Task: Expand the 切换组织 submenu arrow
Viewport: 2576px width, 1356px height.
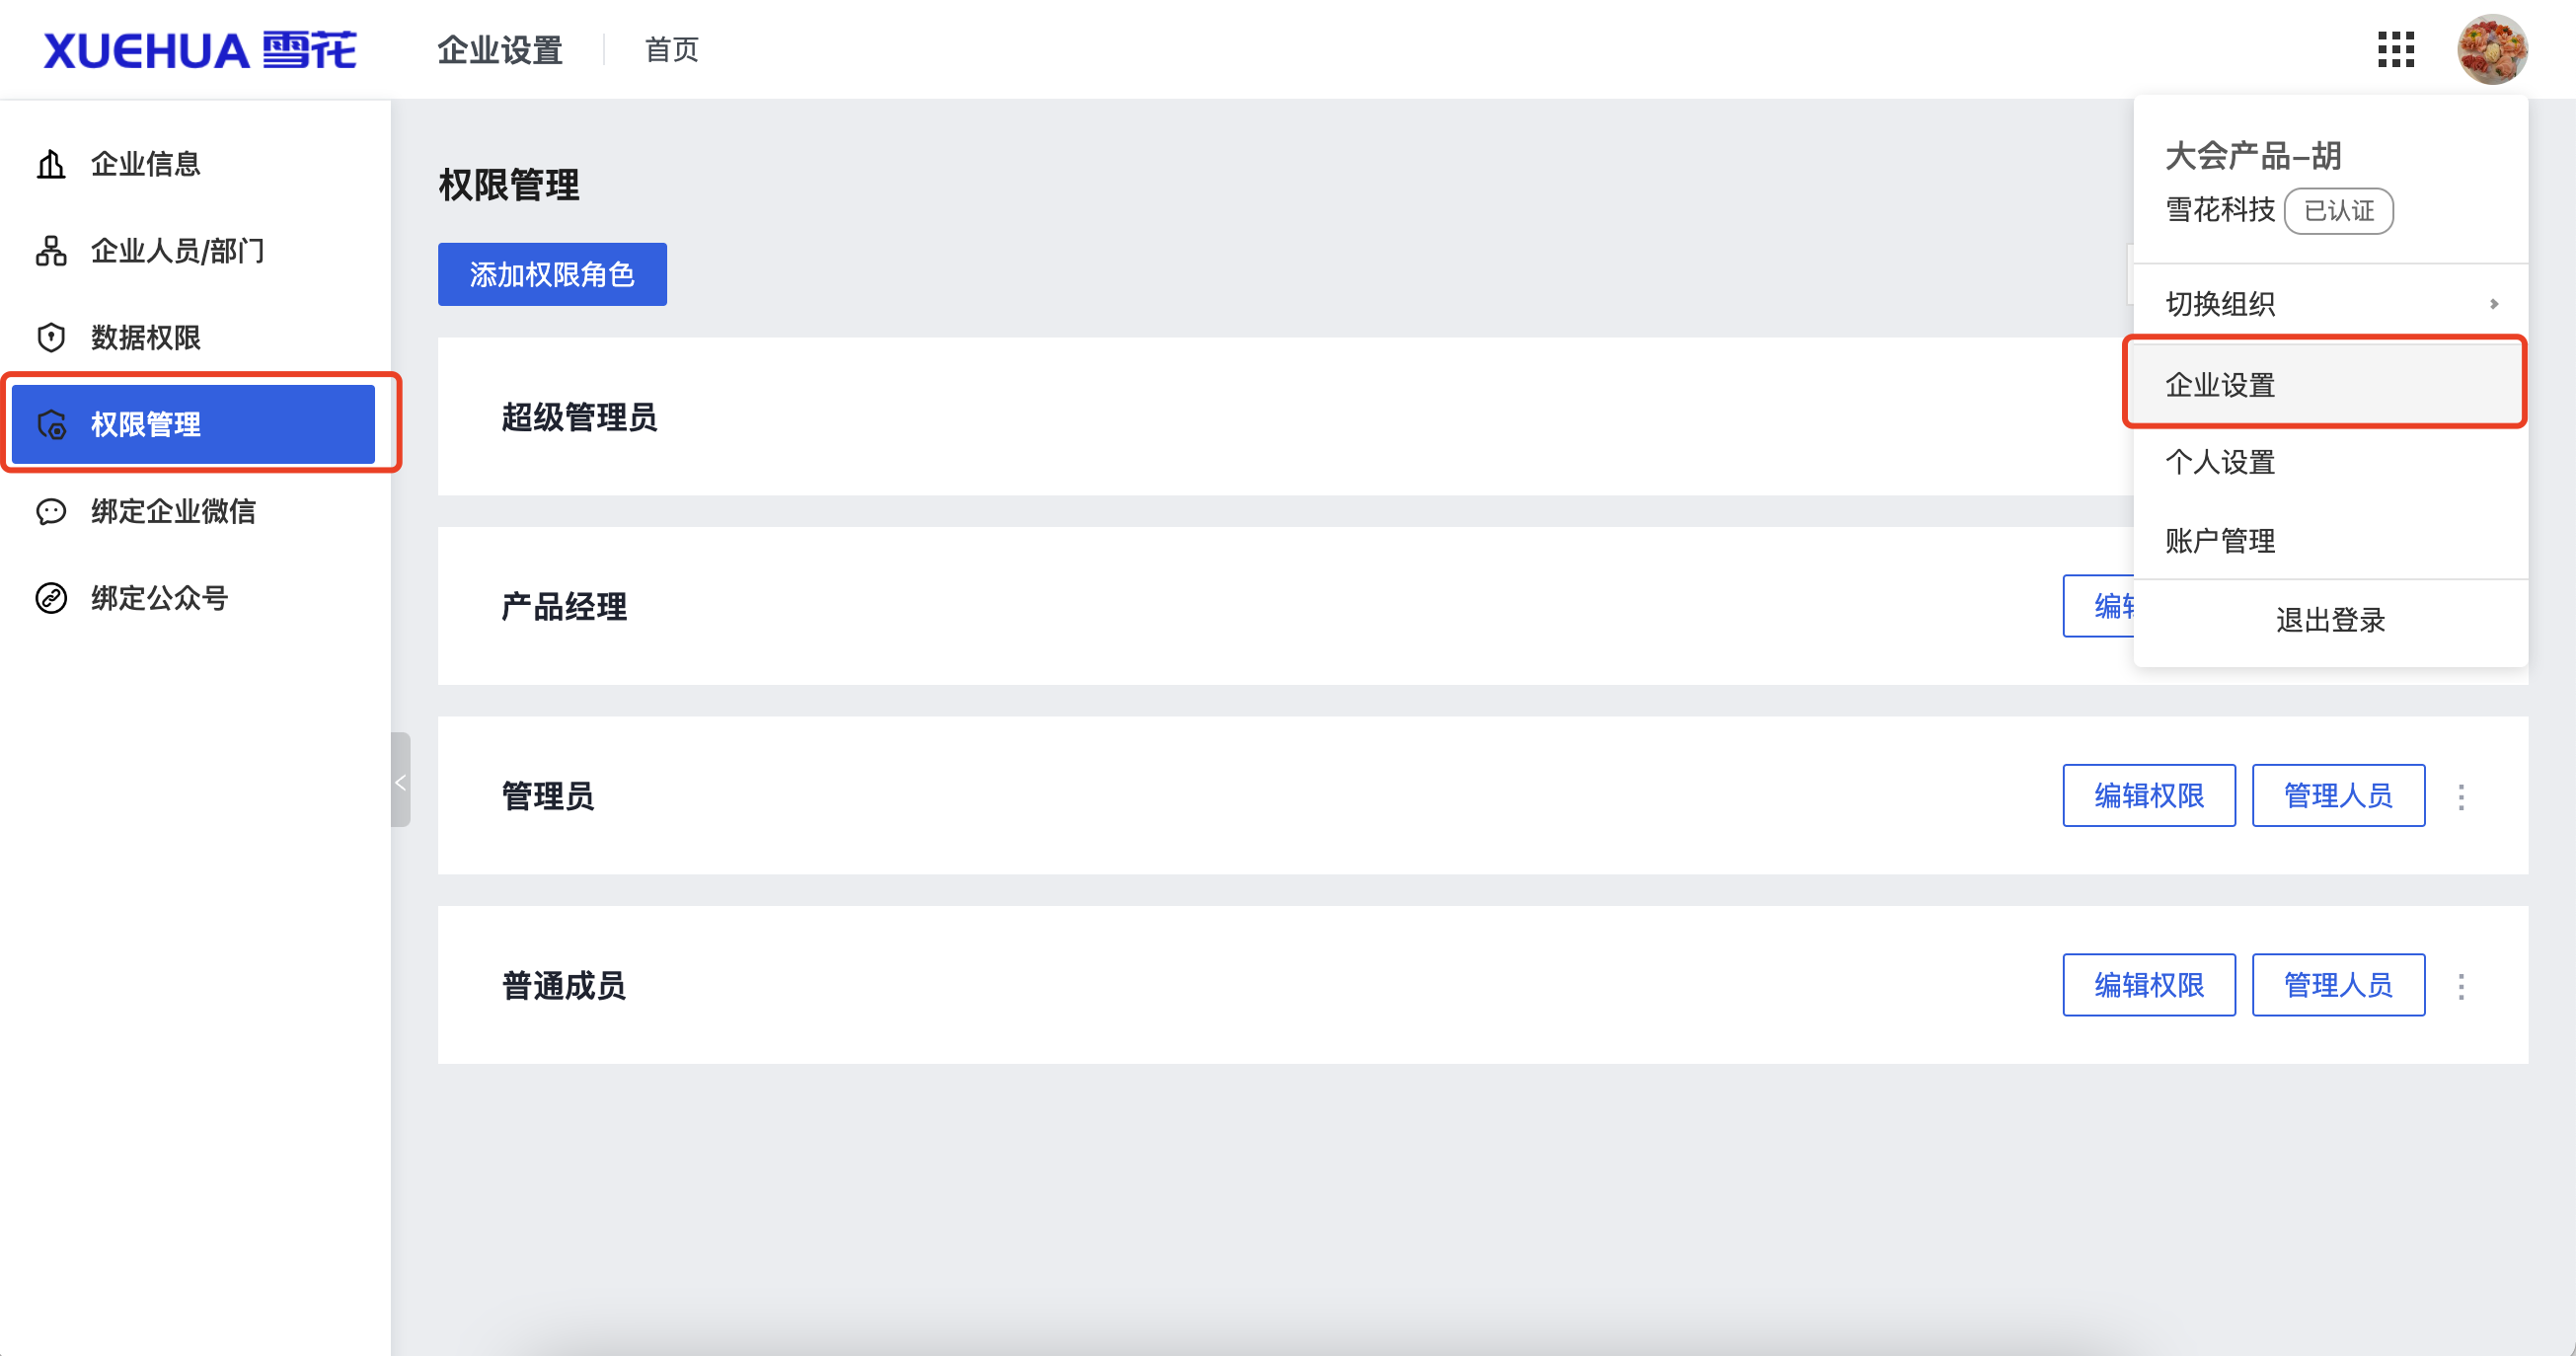Action: (2494, 304)
